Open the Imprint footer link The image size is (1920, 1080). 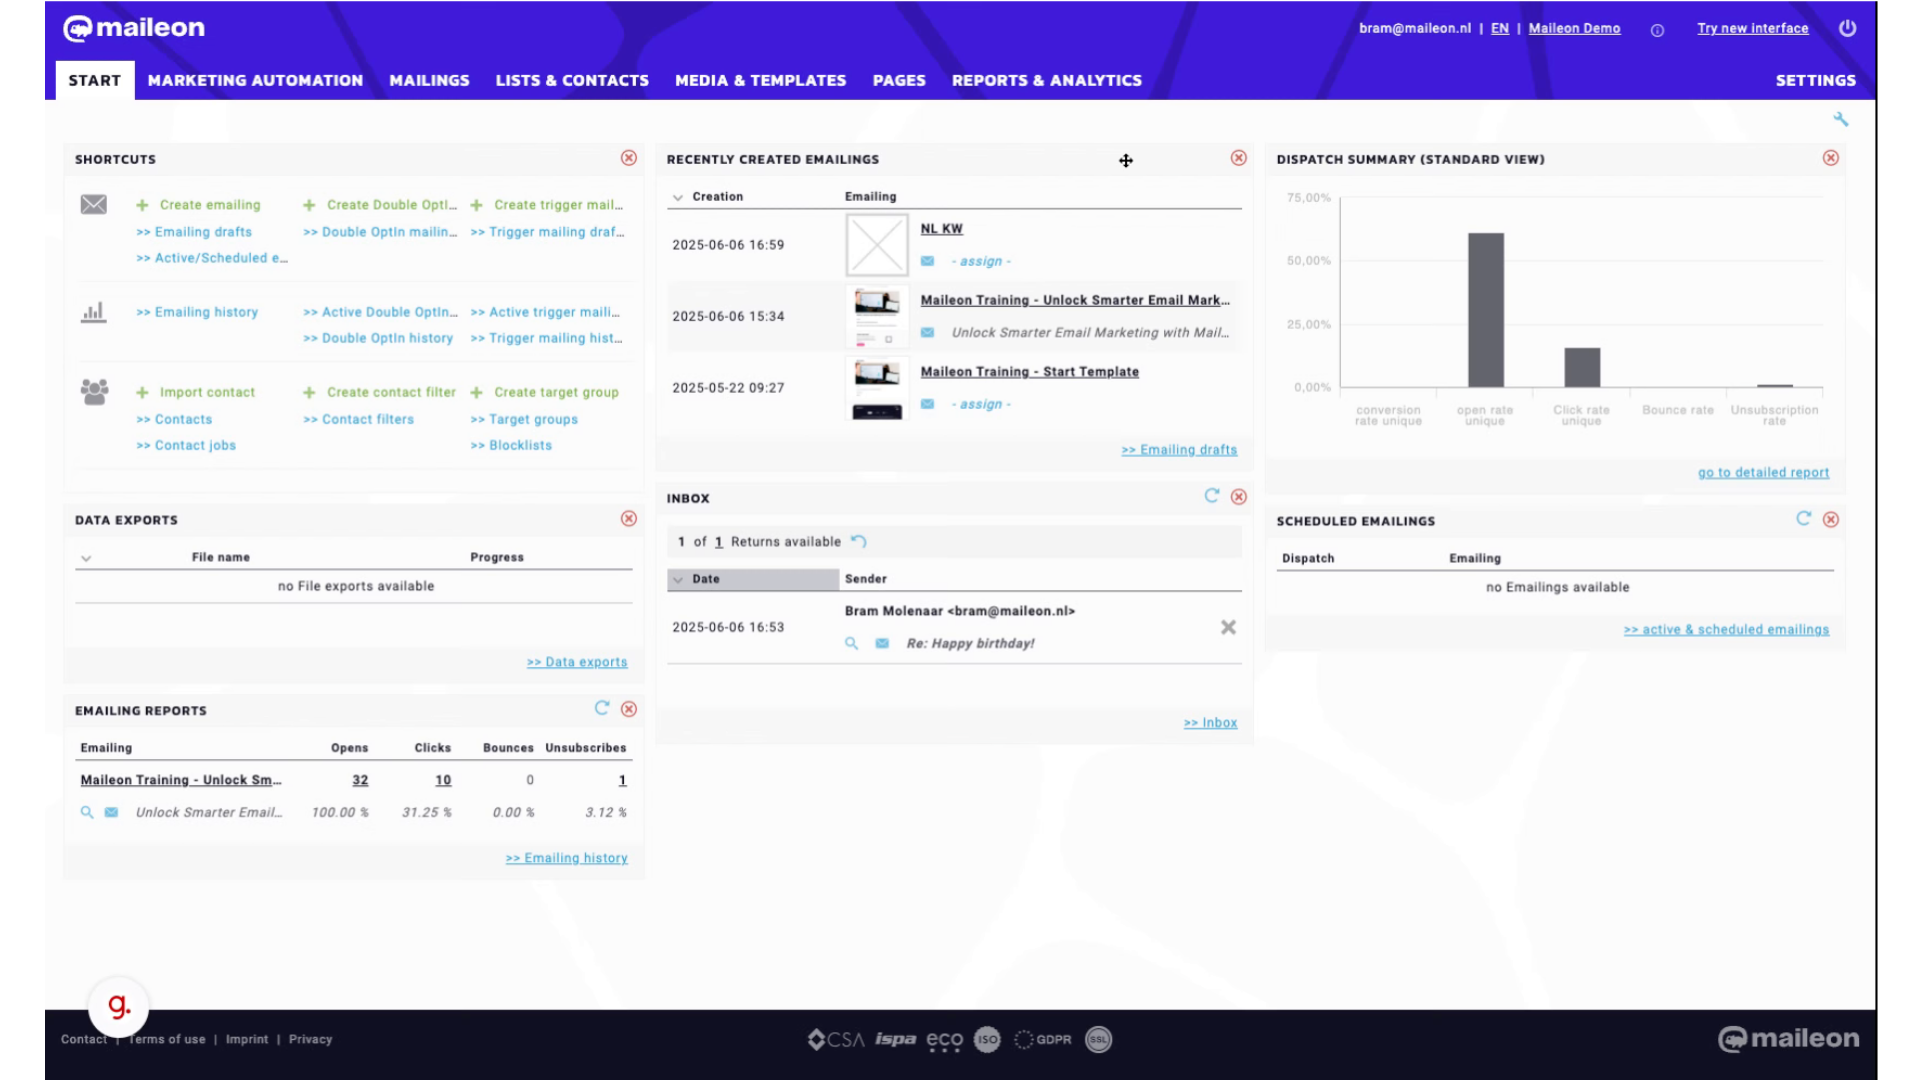coord(247,1039)
